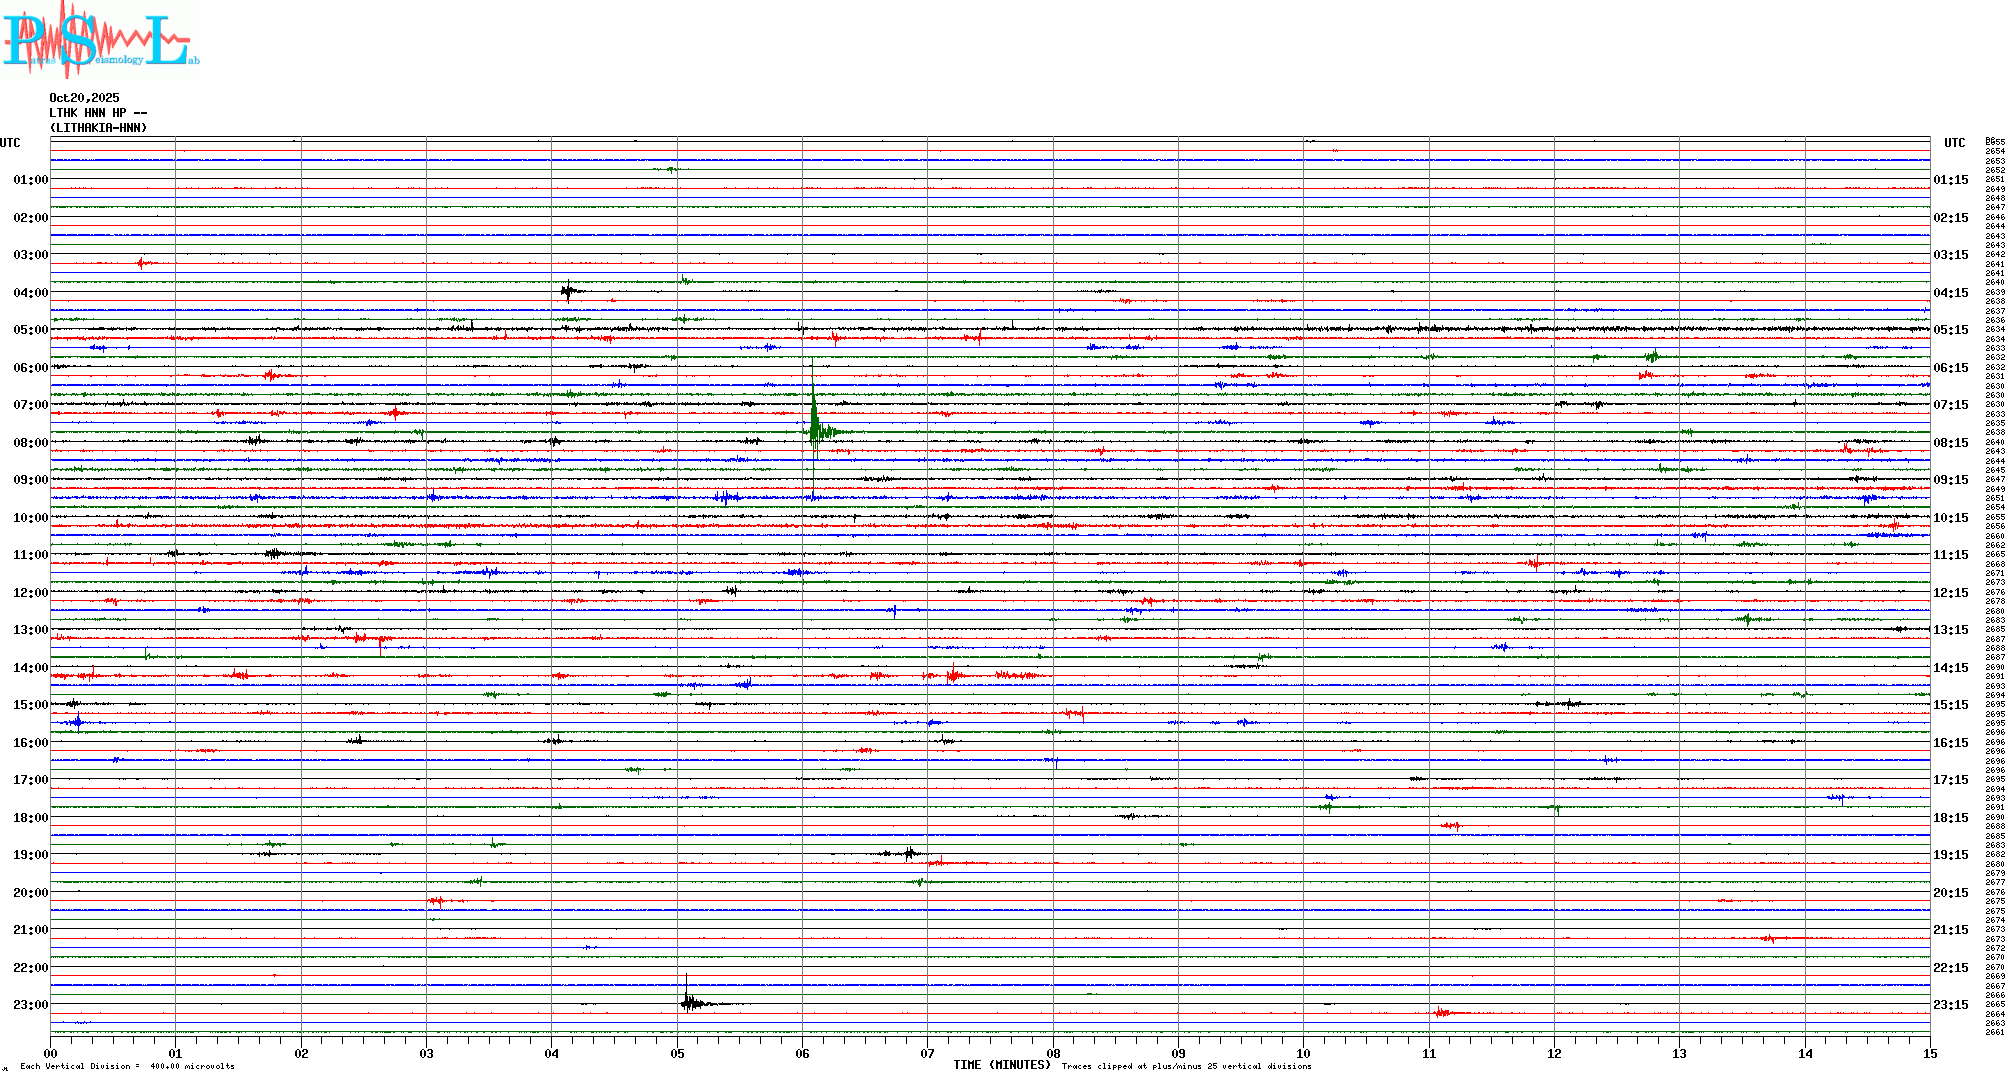
Task: Click the (LITHAKIA-HNN) station name
Action: [98, 128]
